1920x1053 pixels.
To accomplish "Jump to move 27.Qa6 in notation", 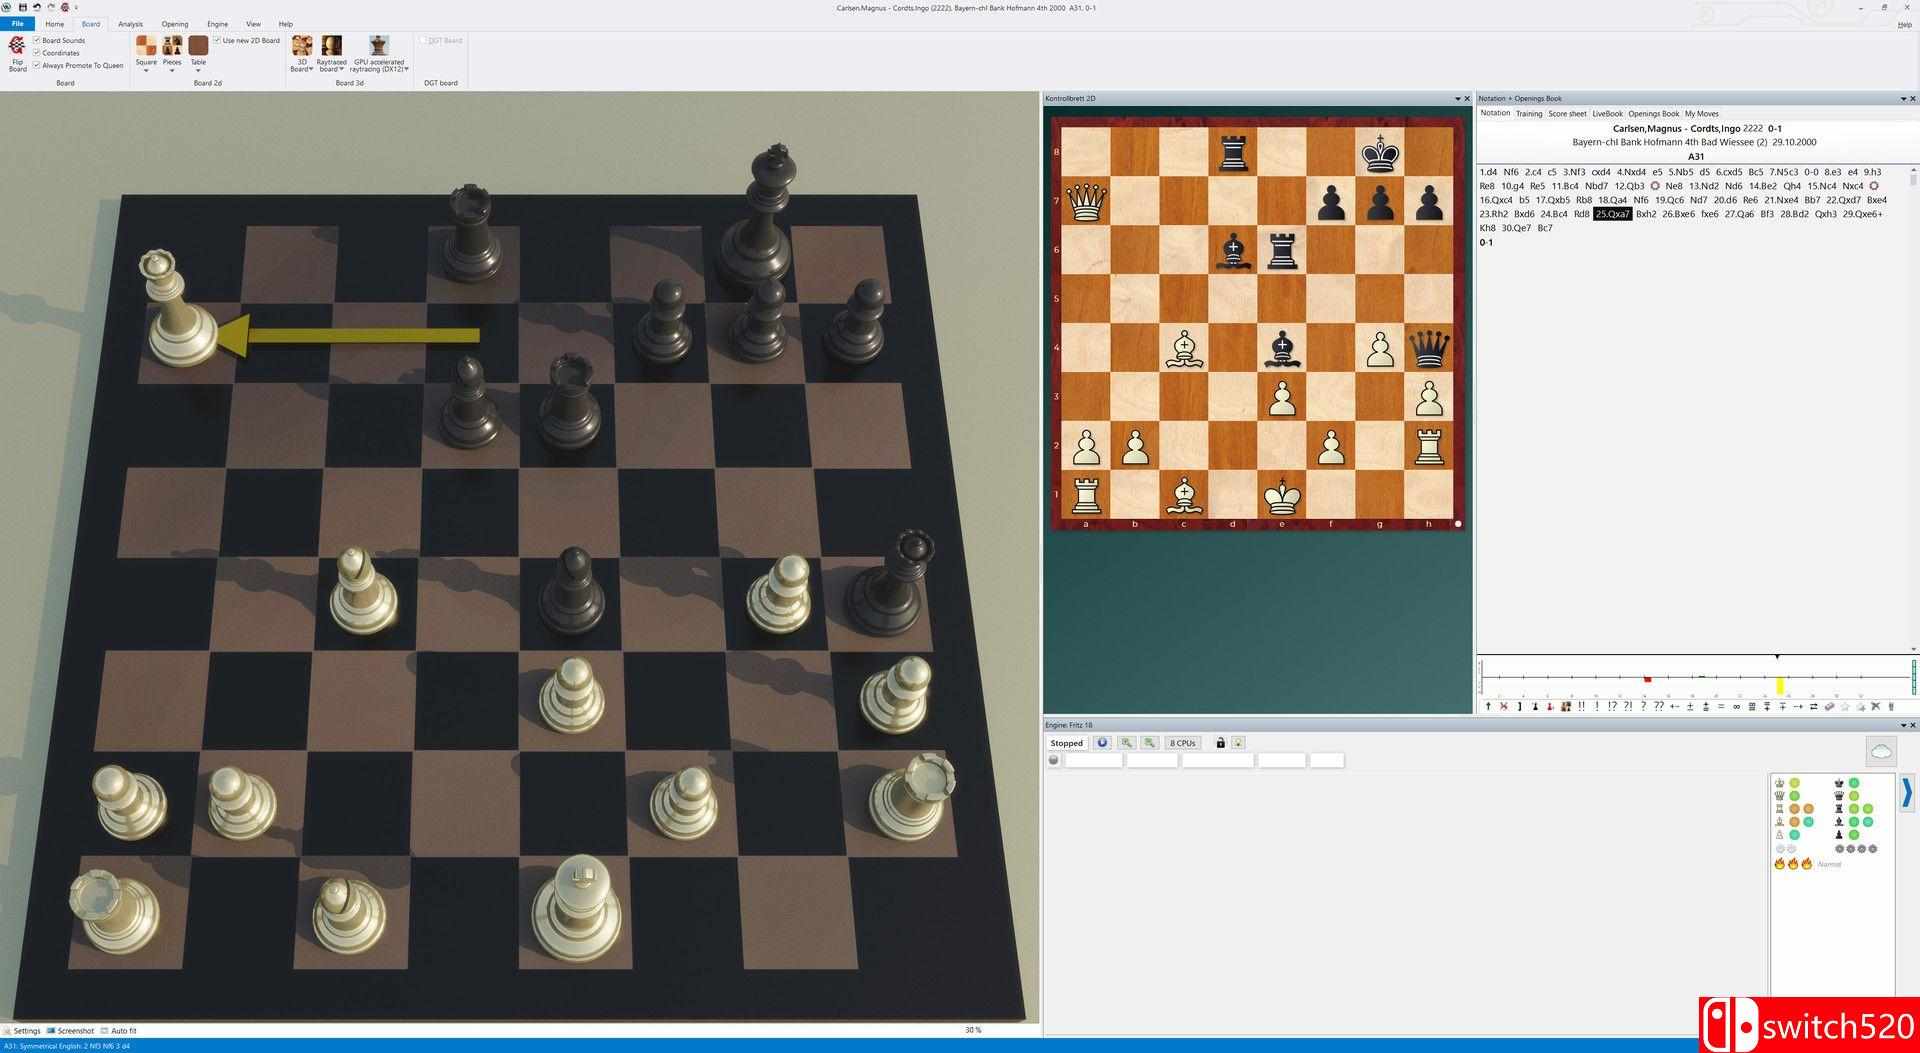I will click(1738, 214).
